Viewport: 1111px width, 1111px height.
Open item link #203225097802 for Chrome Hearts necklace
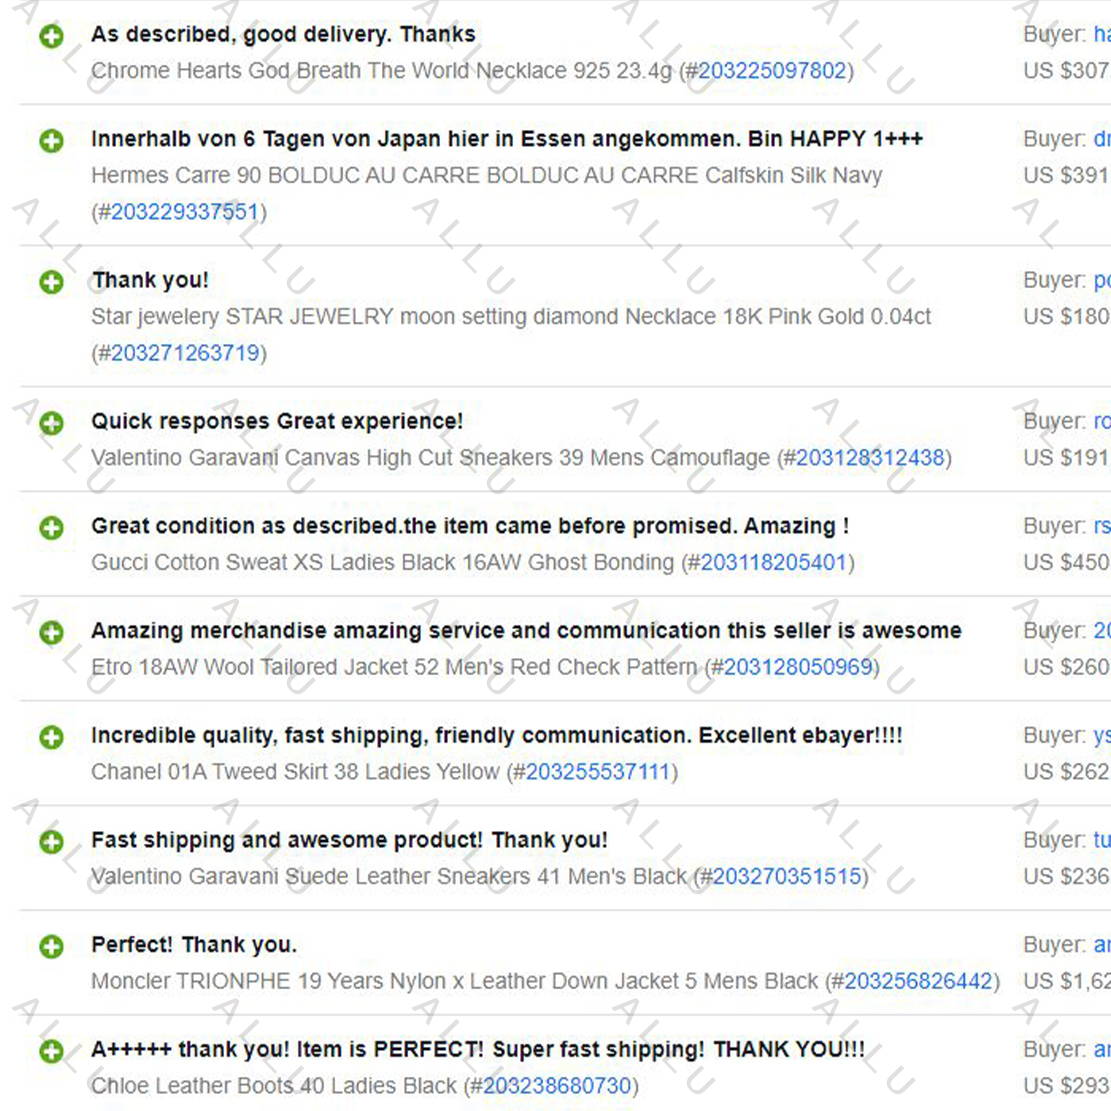pos(772,71)
